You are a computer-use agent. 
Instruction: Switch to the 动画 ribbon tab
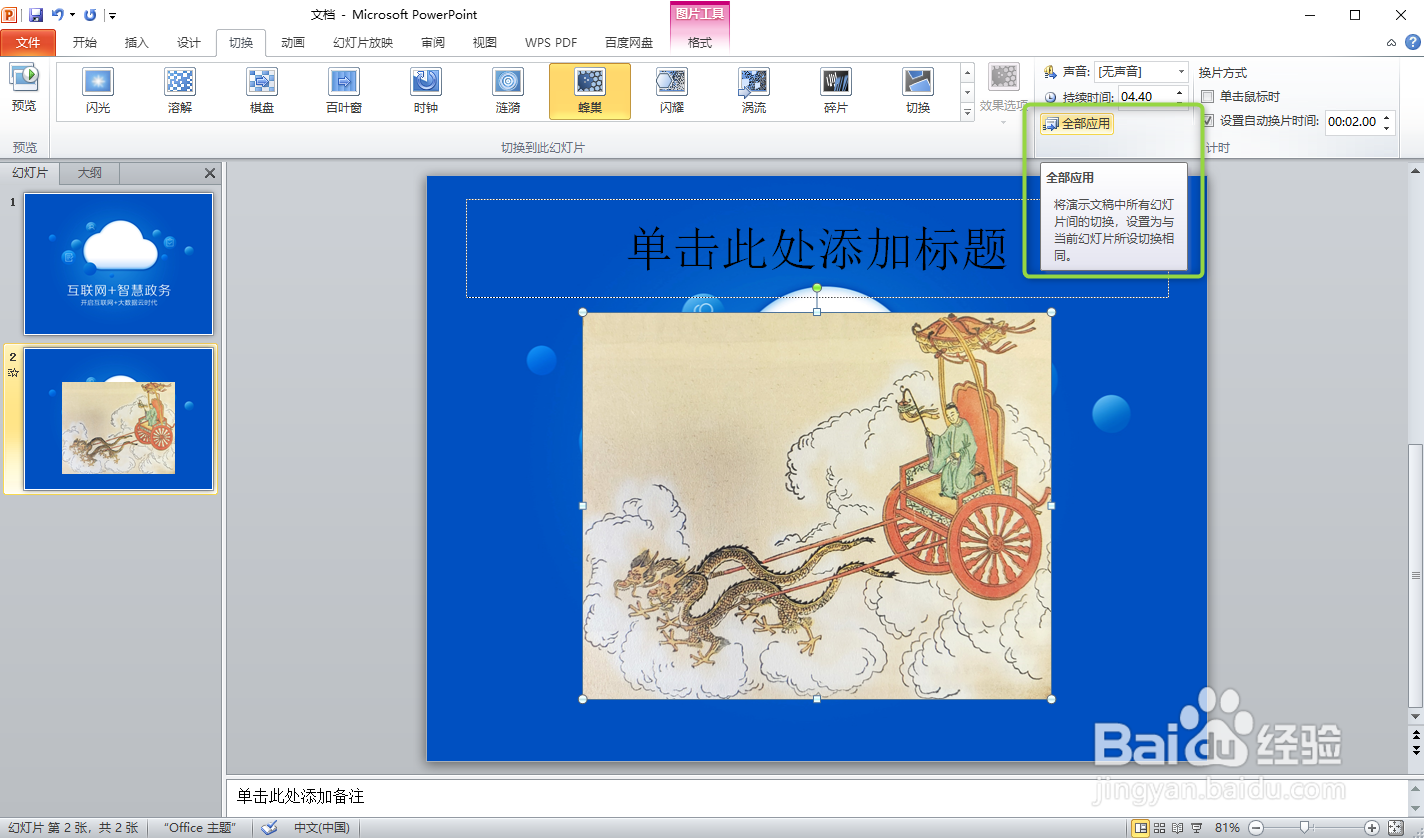(293, 43)
